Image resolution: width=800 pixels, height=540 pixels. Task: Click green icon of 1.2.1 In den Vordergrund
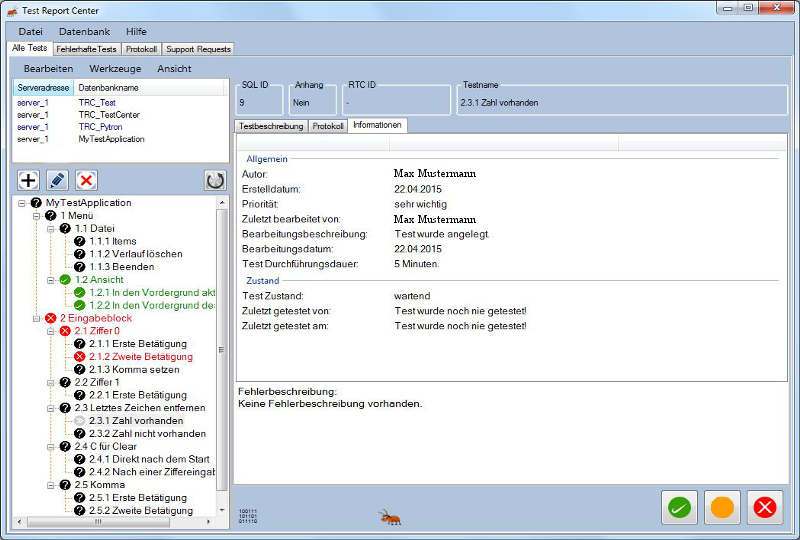click(x=80, y=292)
